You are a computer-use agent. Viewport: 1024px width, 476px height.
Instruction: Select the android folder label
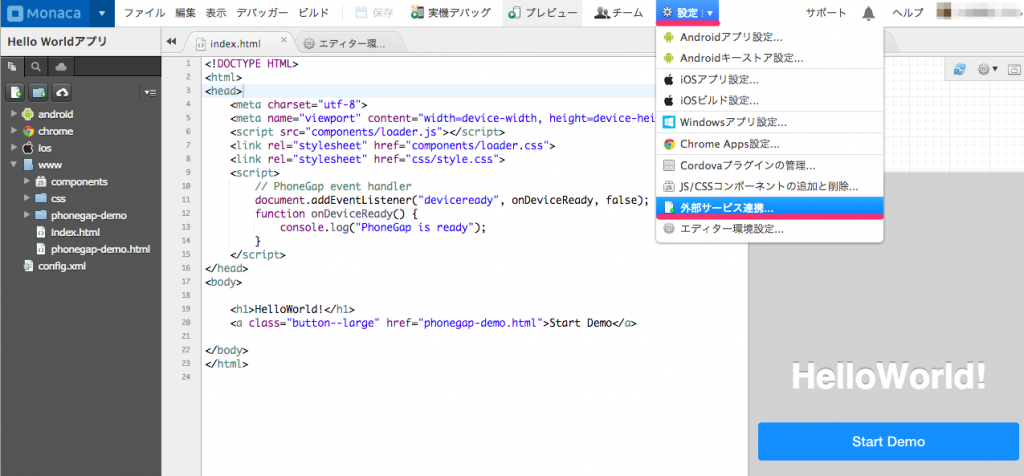coord(56,114)
